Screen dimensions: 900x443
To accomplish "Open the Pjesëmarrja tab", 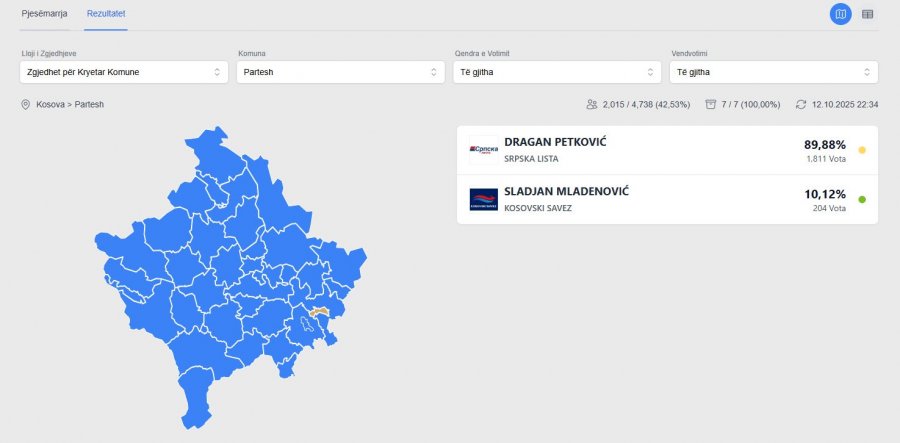I will pyautogui.click(x=44, y=14).
